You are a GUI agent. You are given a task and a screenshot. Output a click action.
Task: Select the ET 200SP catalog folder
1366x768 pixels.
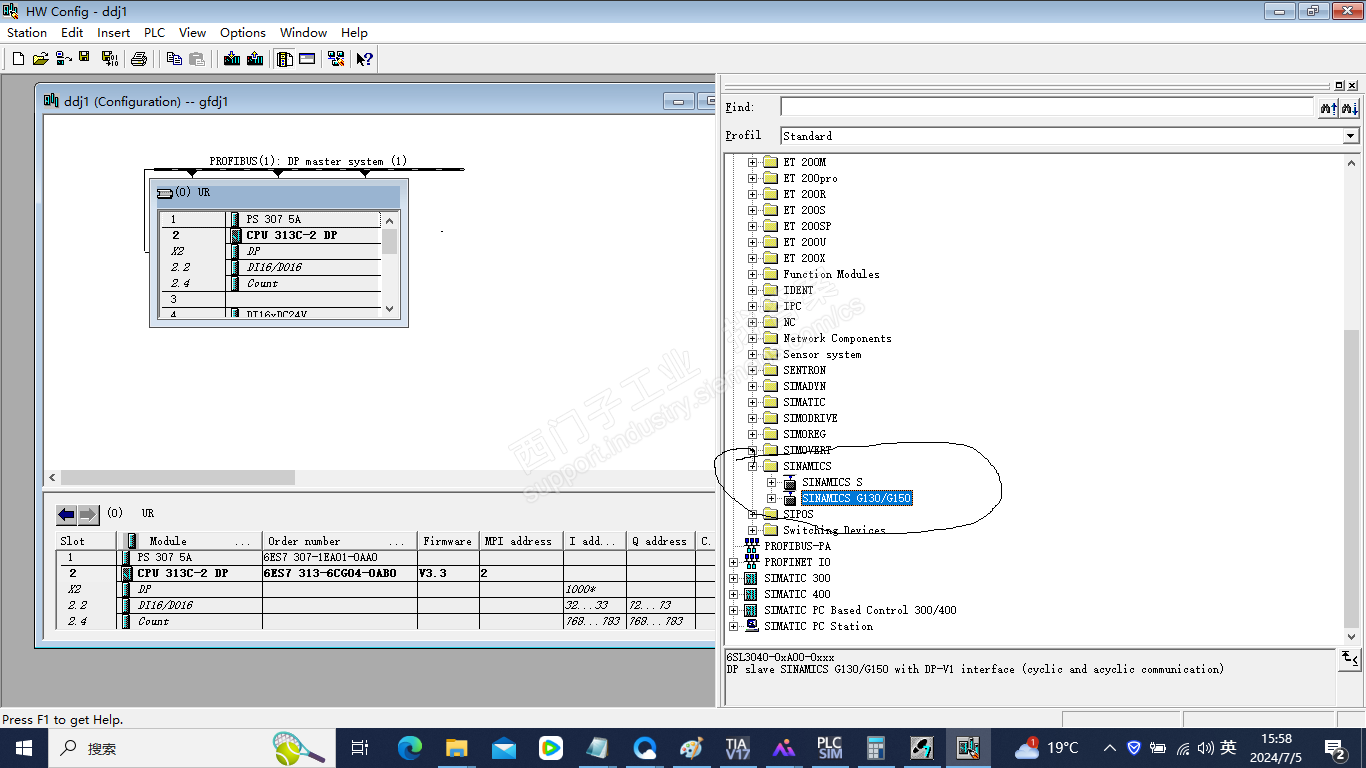(x=806, y=226)
